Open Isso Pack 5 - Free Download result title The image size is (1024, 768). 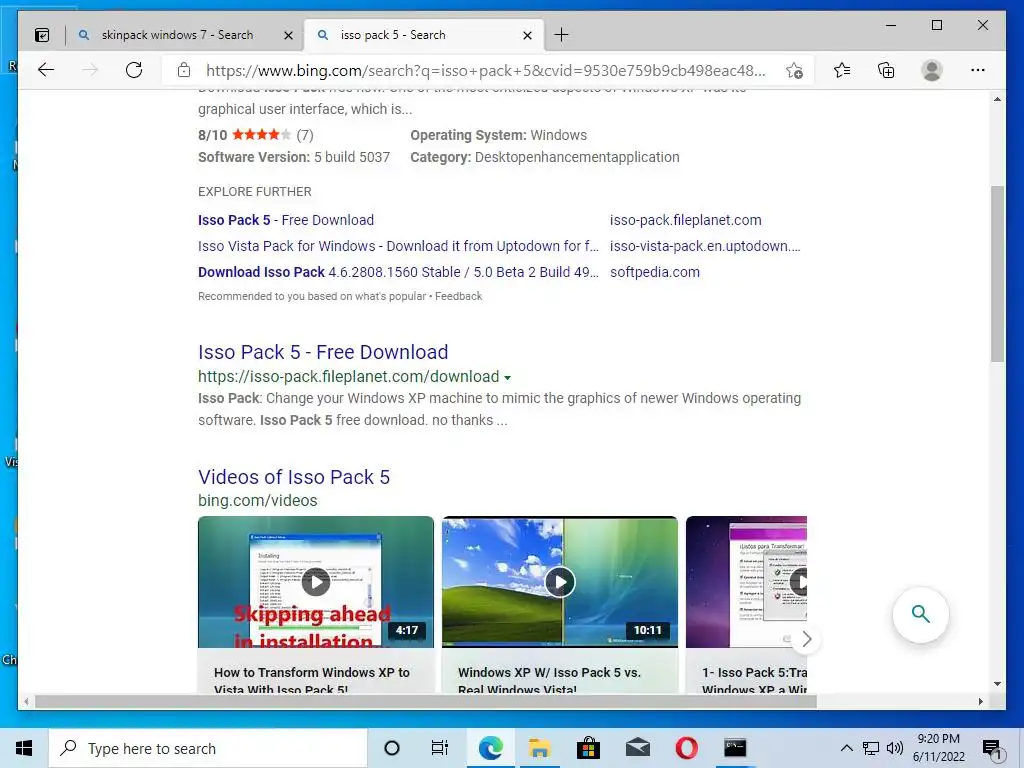coord(323,352)
